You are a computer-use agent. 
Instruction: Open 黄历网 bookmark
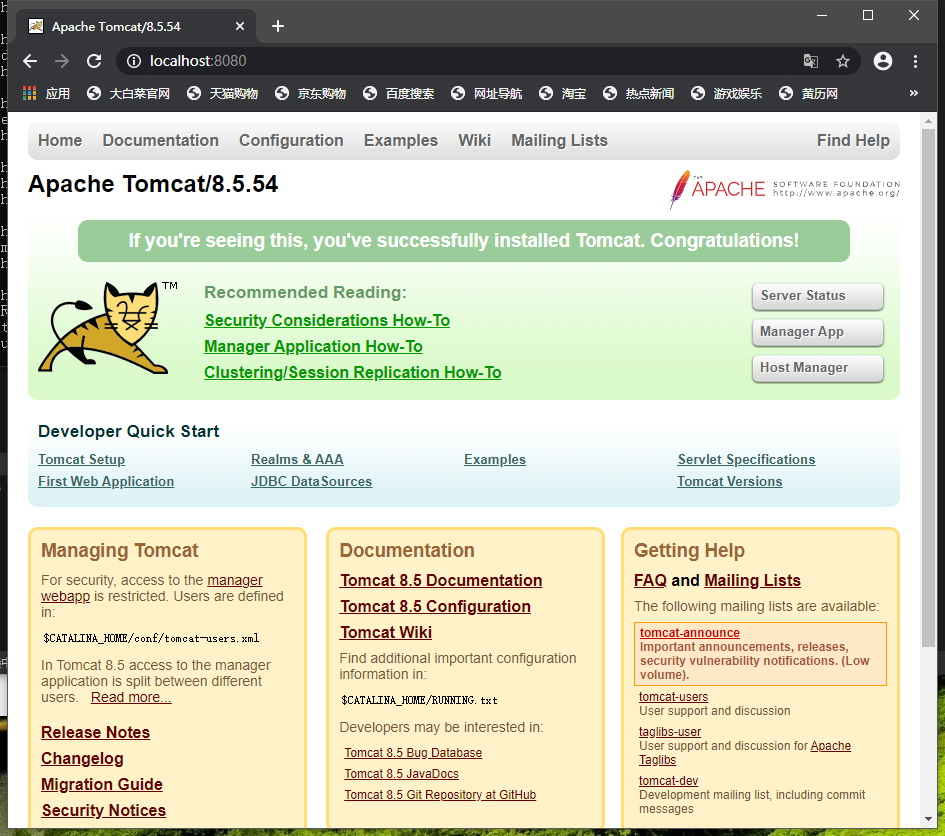808,93
